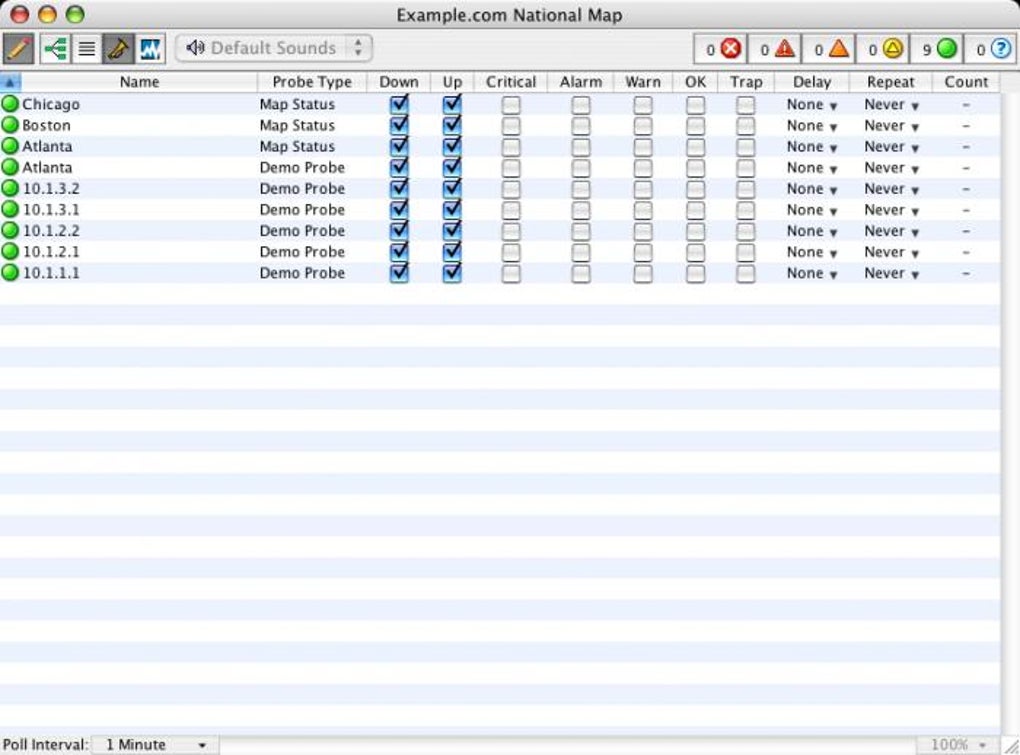Open the Default Sounds dropdown
1020x755 pixels.
click(x=274, y=48)
